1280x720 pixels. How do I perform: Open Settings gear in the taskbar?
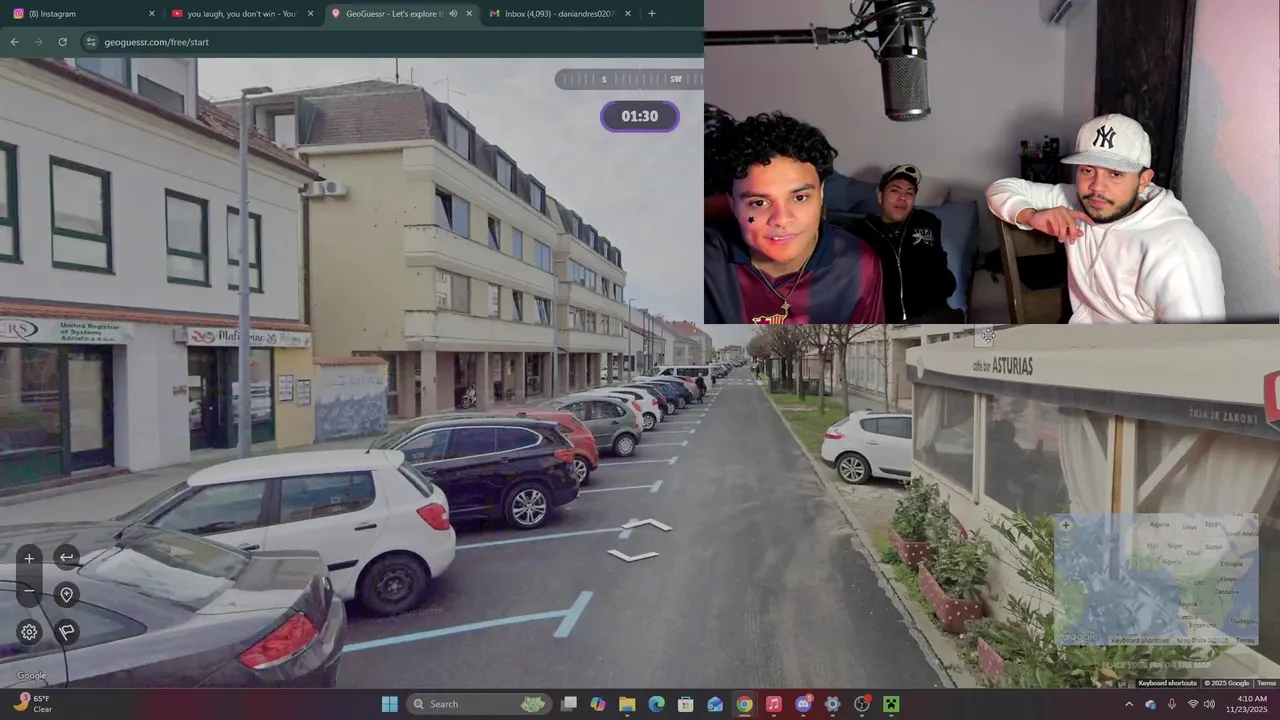[832, 704]
